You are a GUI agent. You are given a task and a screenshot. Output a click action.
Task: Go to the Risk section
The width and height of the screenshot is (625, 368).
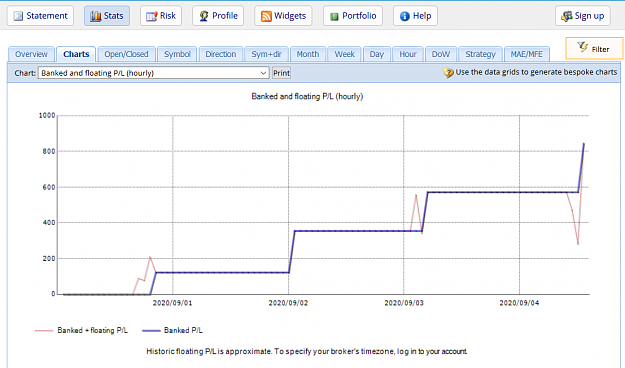point(161,16)
